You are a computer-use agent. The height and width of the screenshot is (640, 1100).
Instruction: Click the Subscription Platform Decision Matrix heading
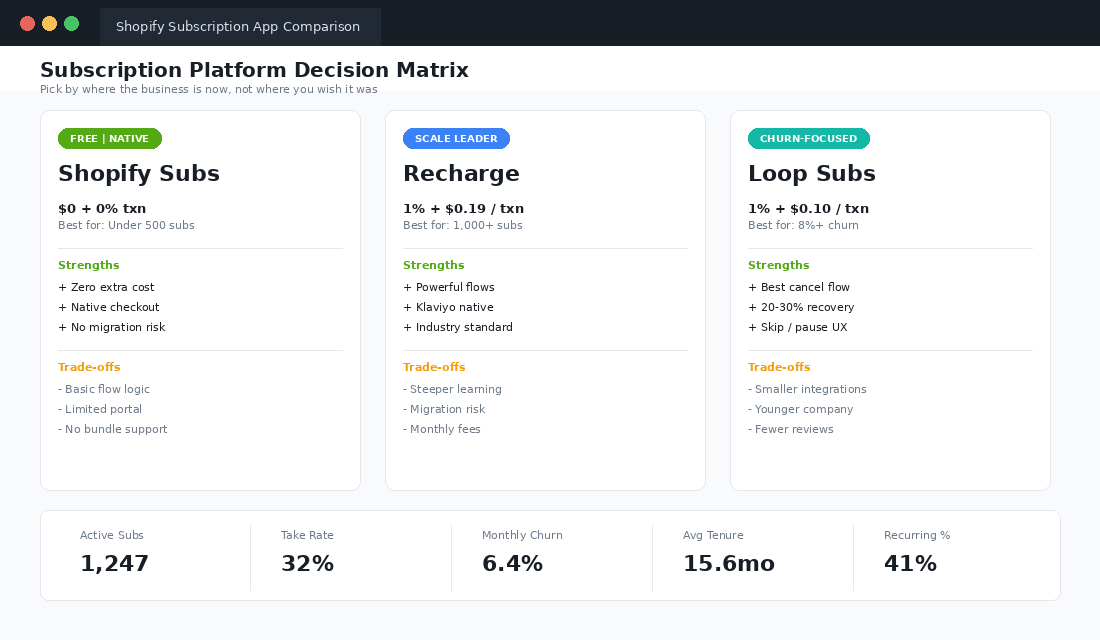click(x=254, y=70)
